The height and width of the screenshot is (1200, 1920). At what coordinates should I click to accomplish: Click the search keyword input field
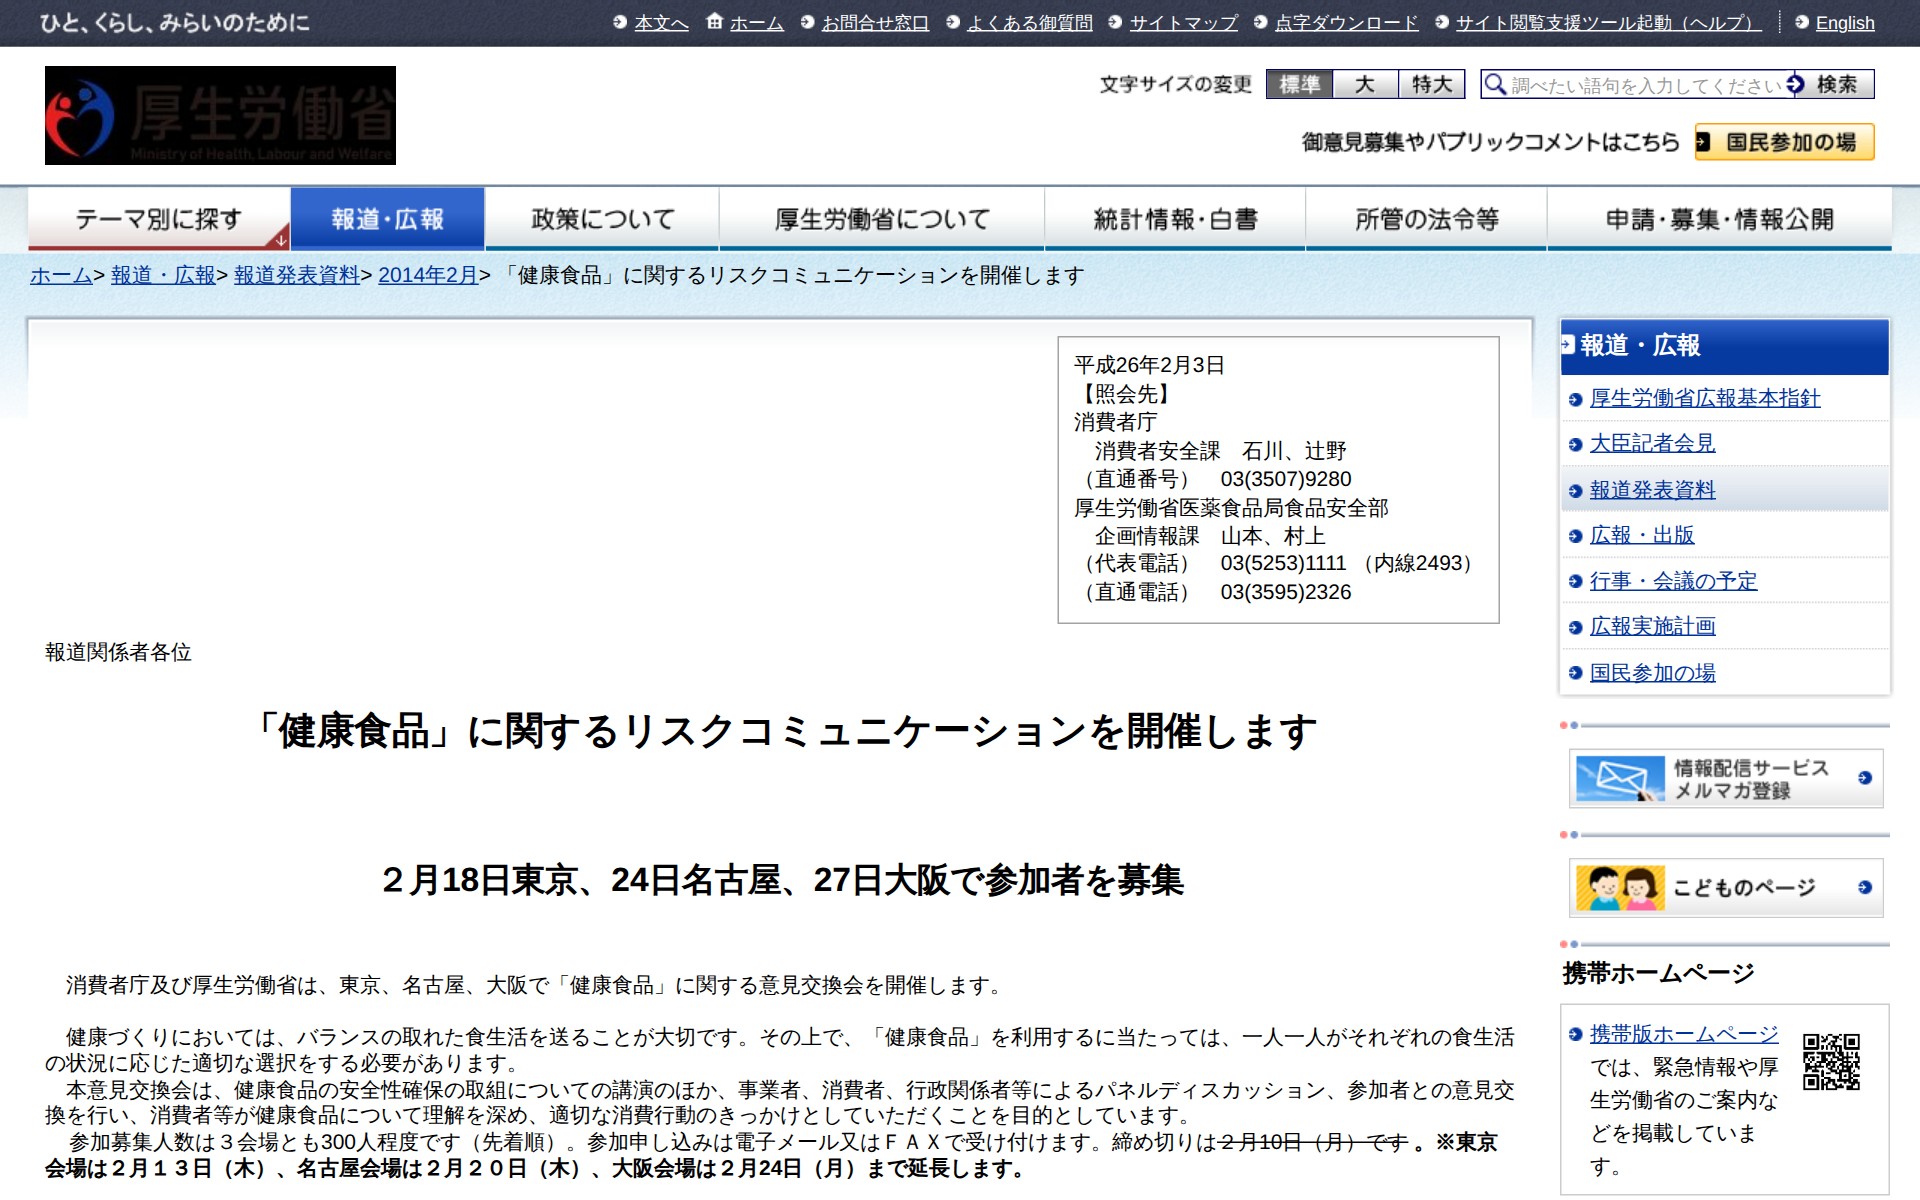coord(1645,85)
